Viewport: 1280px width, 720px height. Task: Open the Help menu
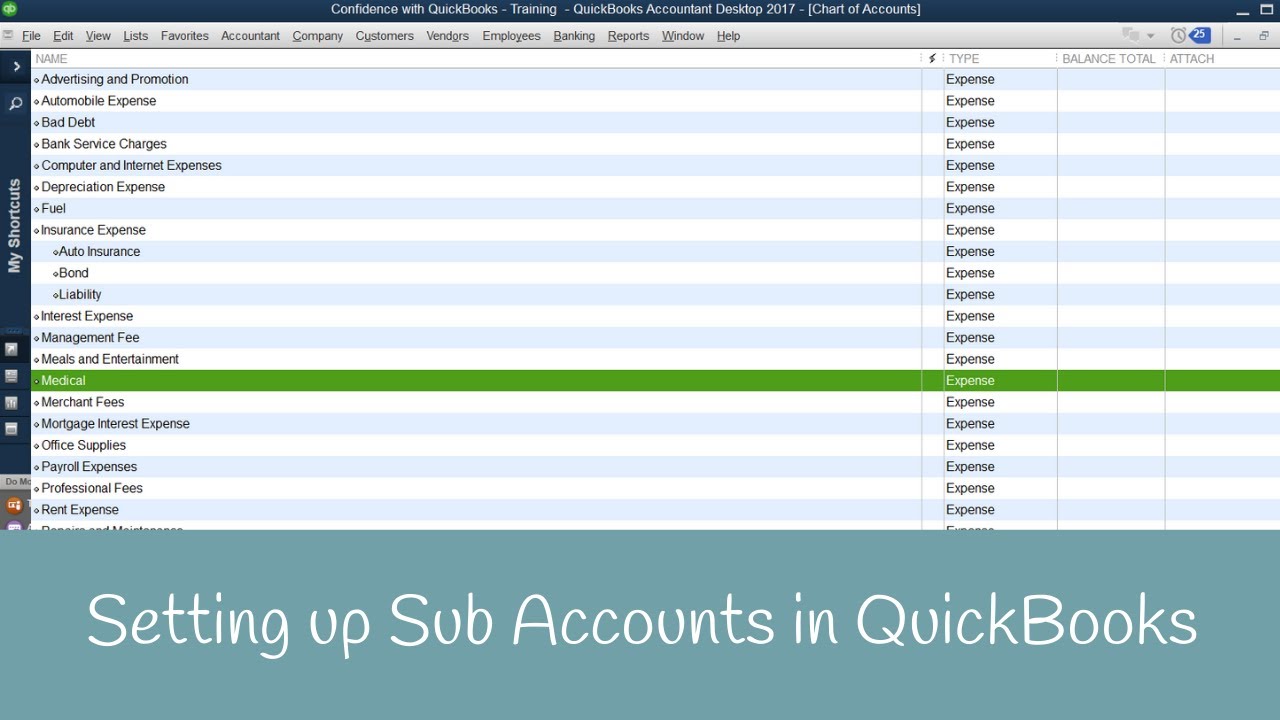729,36
